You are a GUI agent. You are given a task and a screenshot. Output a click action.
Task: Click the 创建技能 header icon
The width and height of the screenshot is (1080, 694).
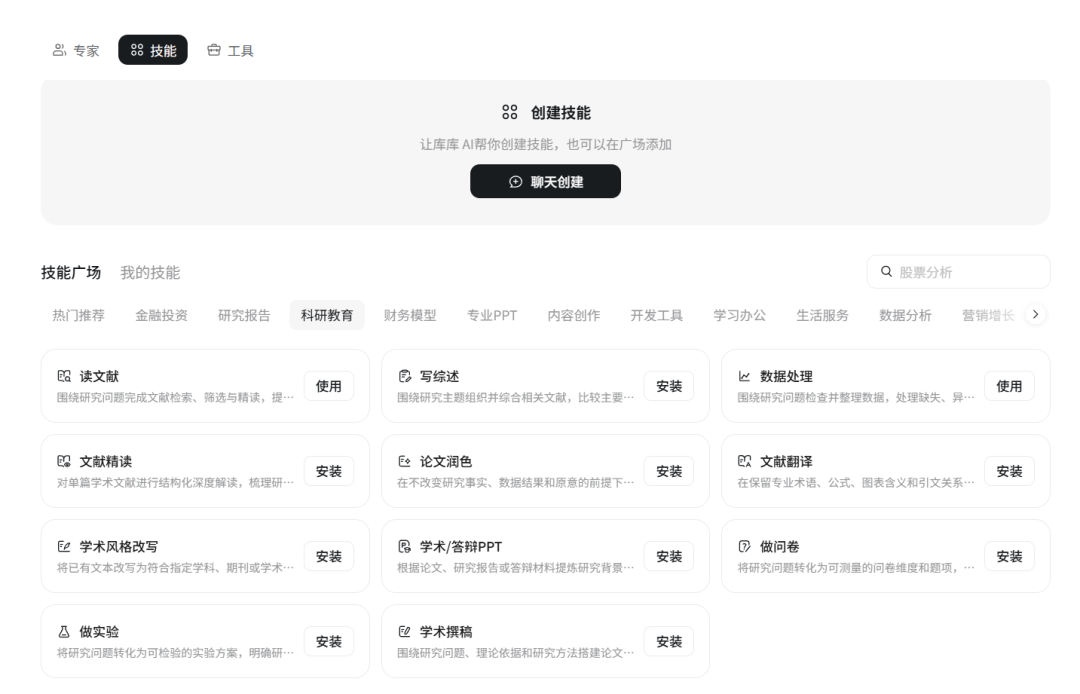click(x=510, y=112)
